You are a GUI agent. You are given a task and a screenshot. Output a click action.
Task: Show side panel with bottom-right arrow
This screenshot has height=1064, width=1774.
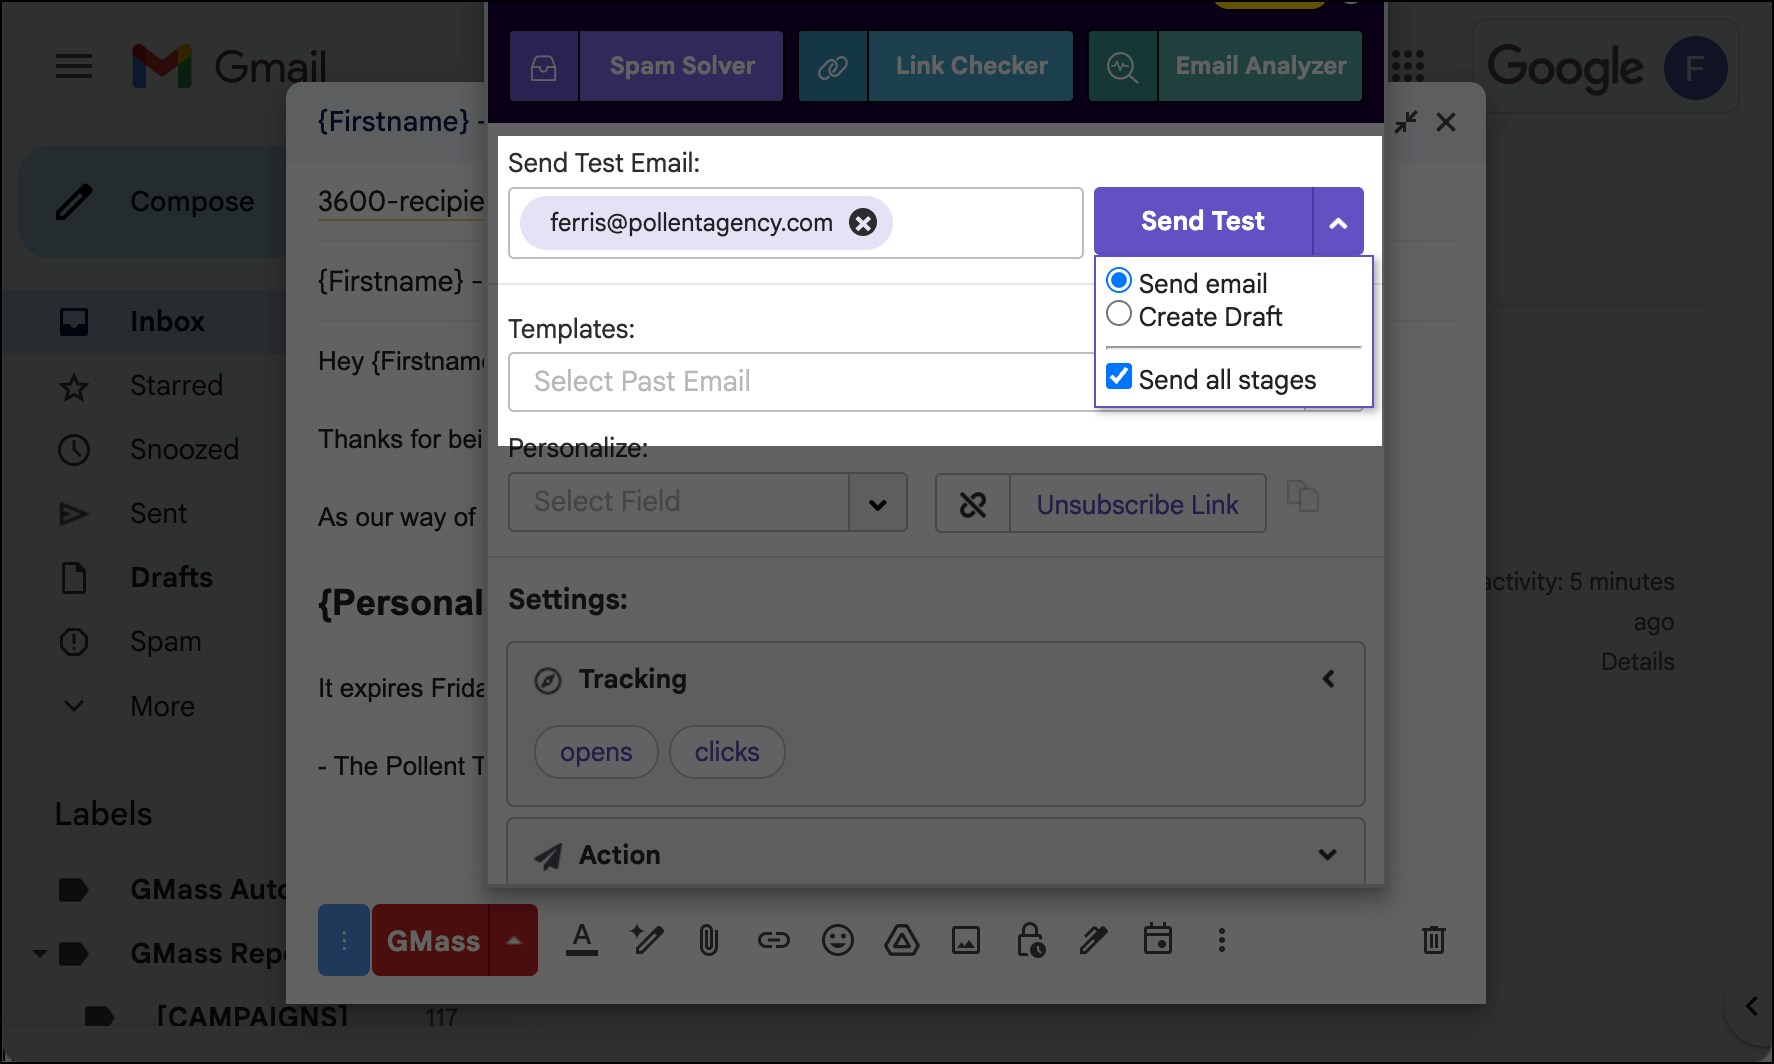pyautogui.click(x=1751, y=1006)
